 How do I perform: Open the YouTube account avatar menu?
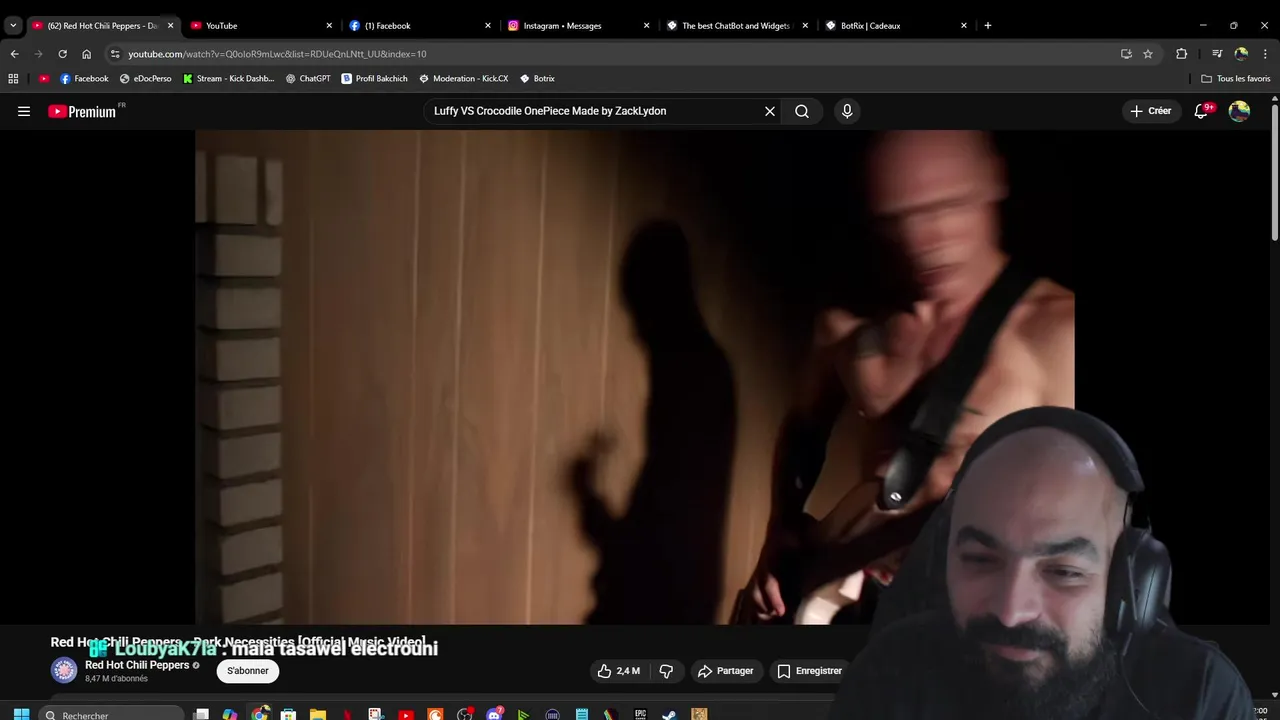[x=1239, y=111]
